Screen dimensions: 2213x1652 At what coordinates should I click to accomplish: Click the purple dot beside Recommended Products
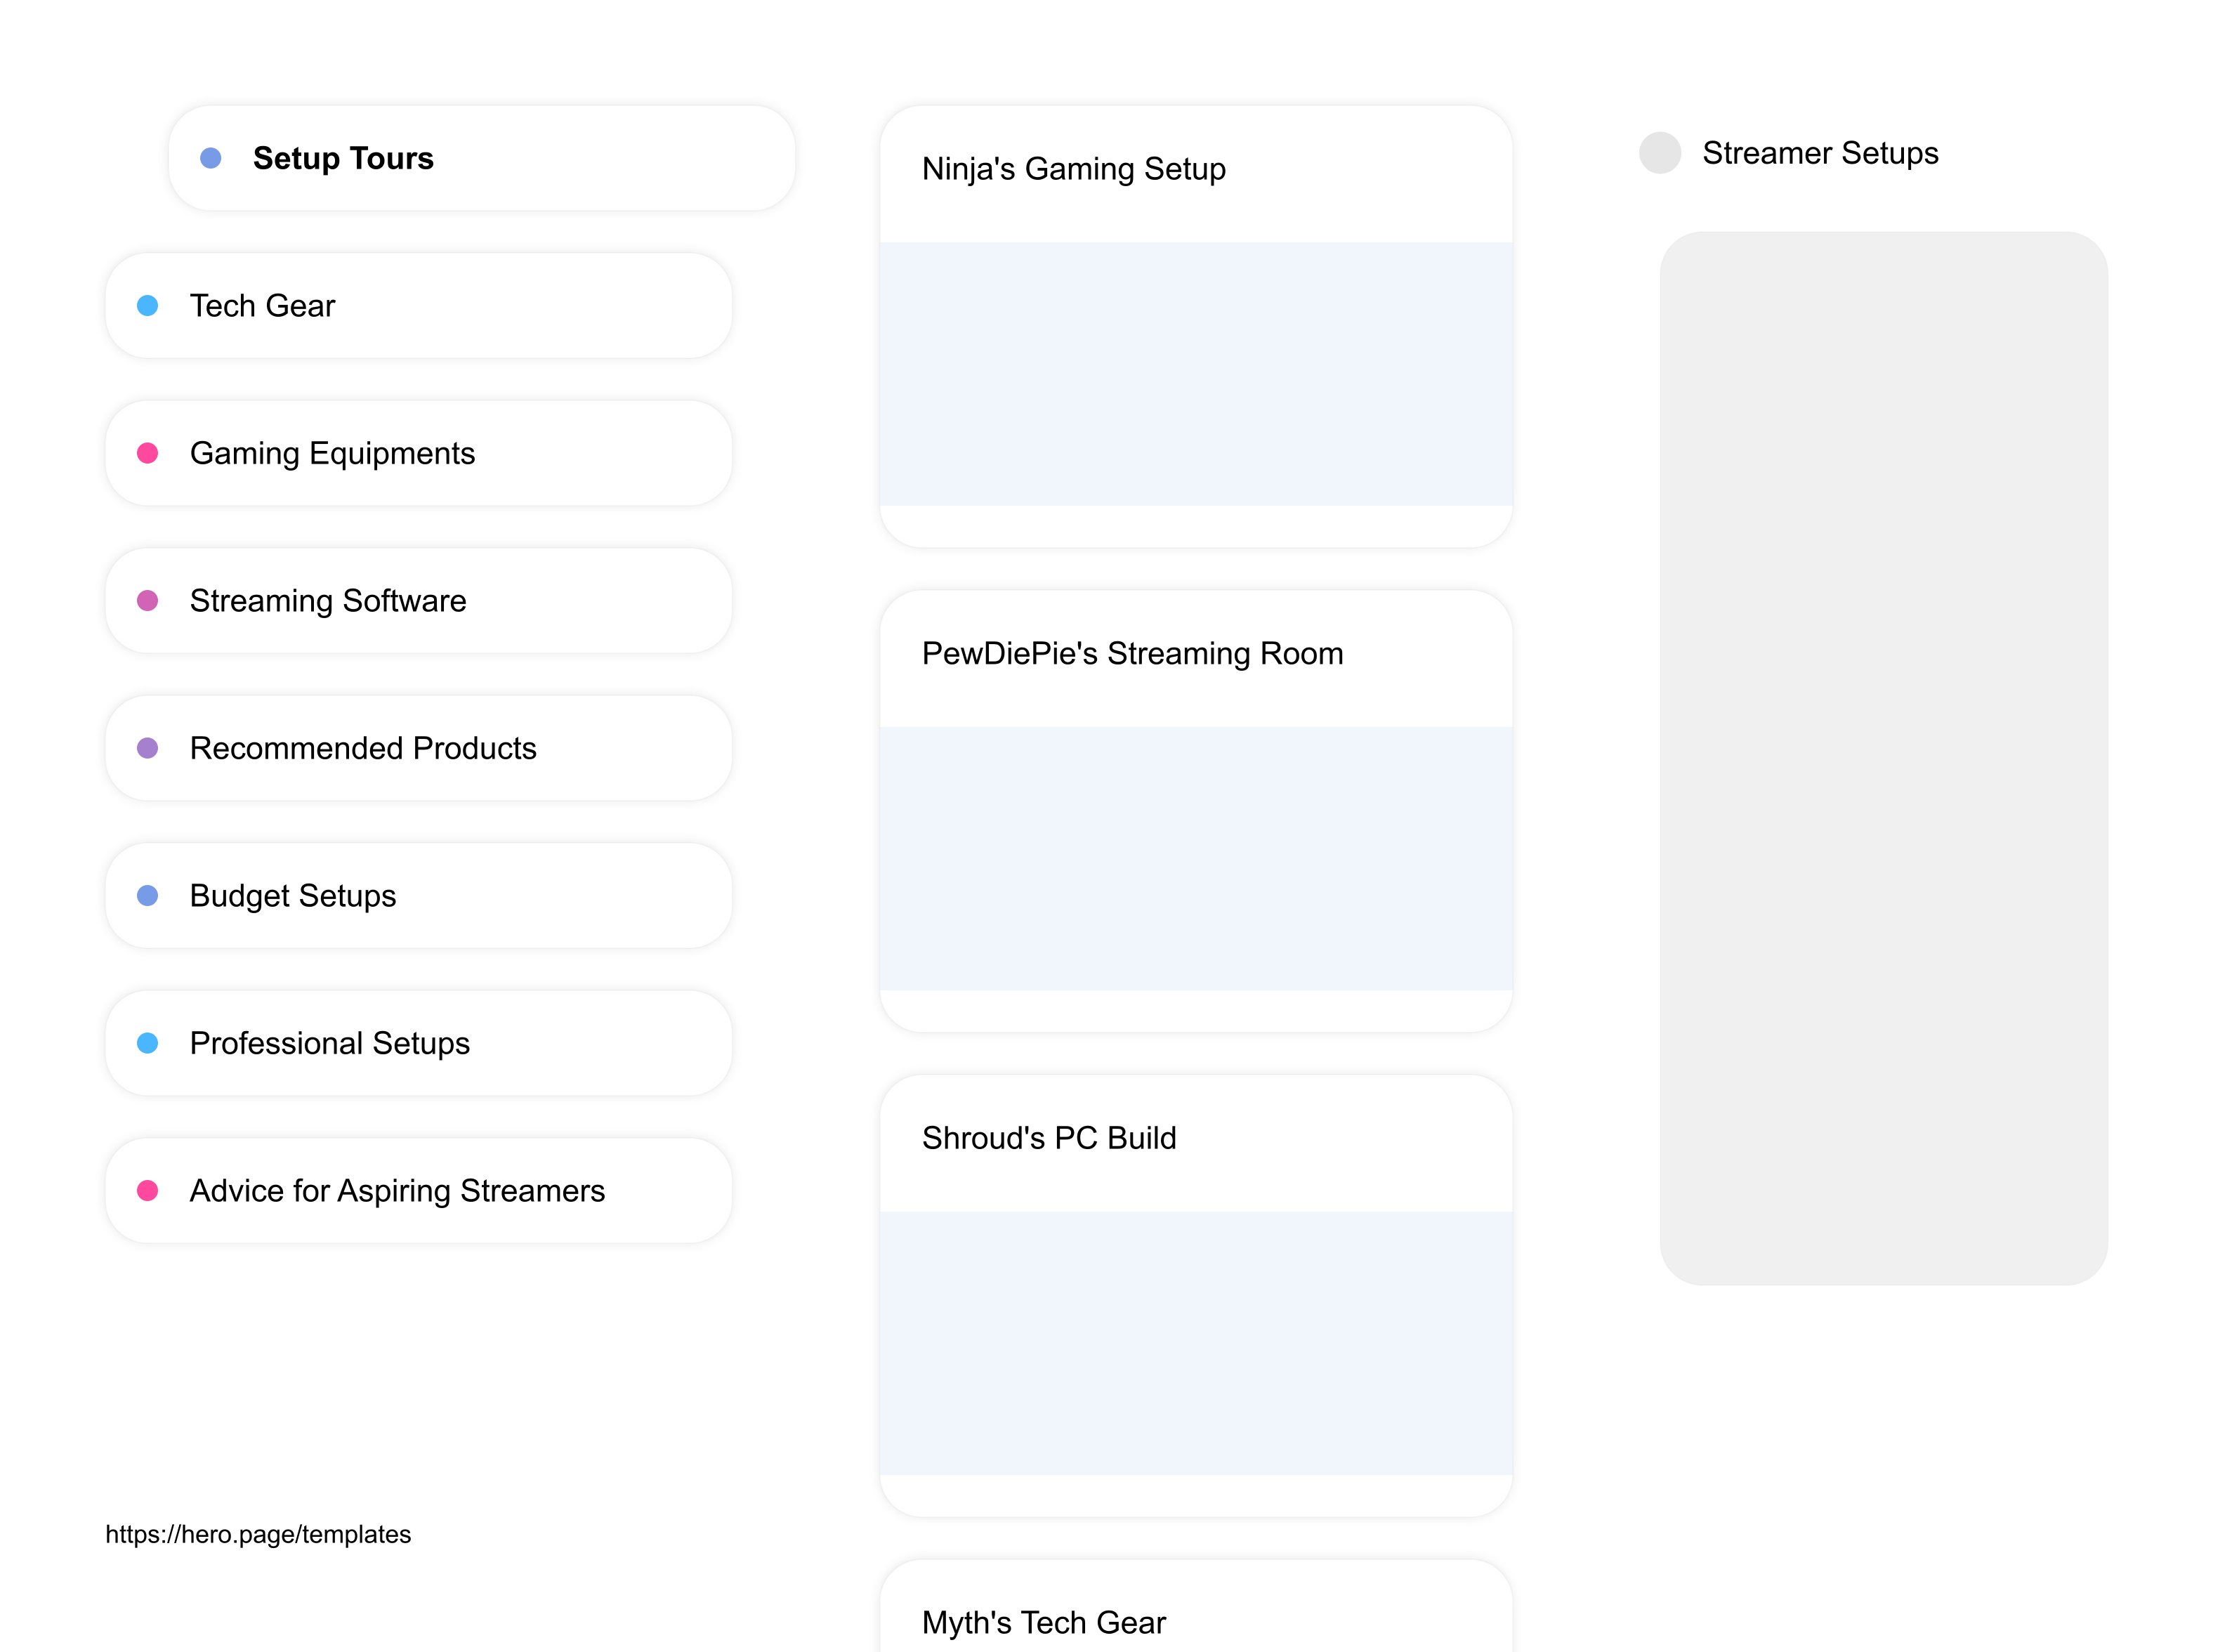(147, 748)
